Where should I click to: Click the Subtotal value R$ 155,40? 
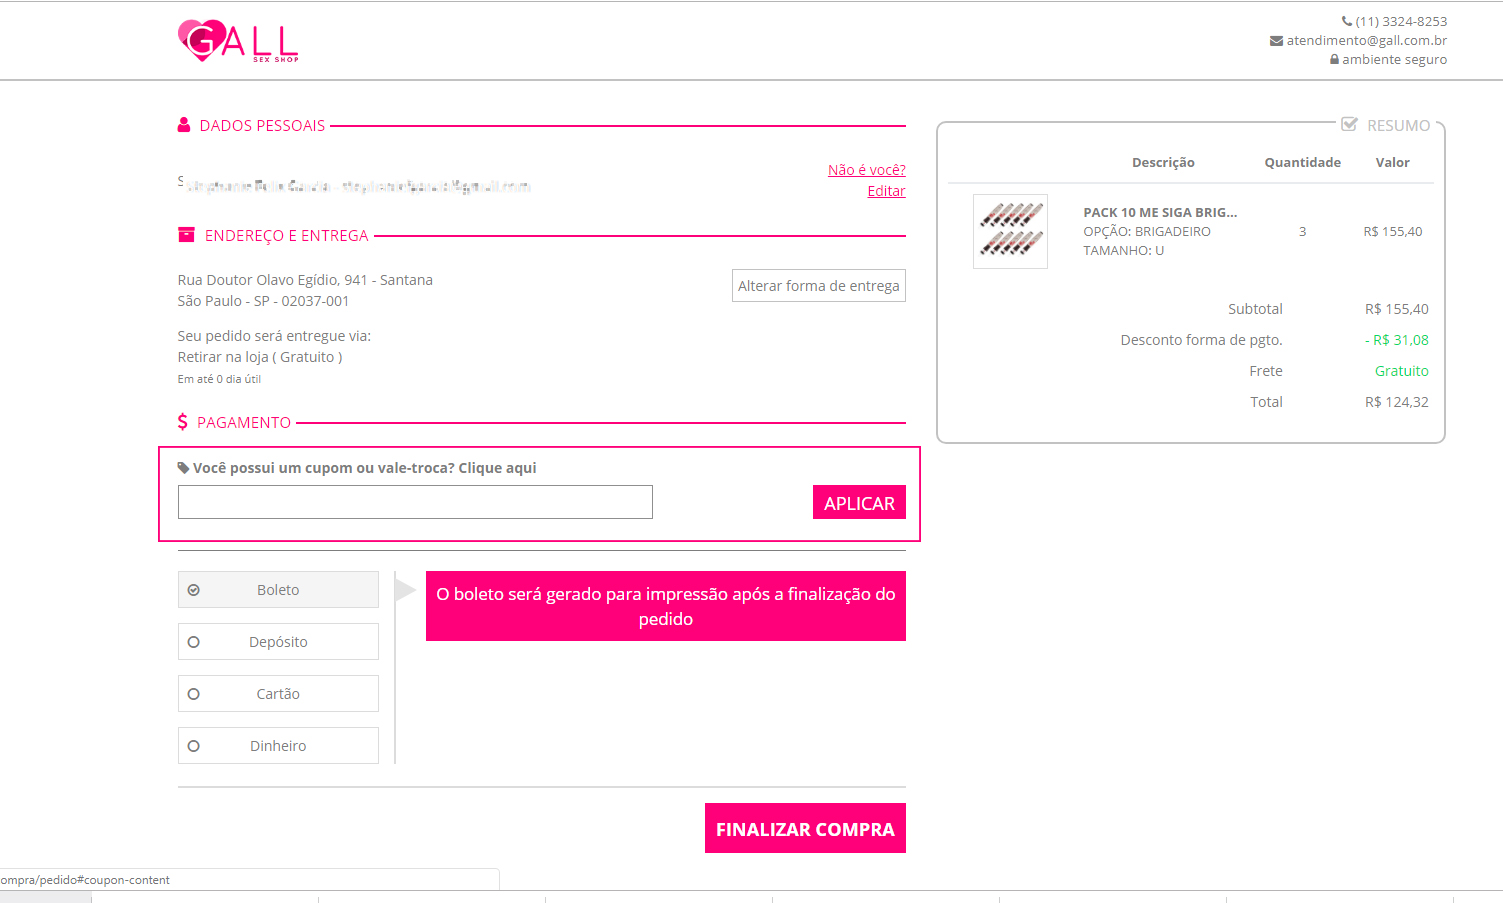(x=1397, y=309)
